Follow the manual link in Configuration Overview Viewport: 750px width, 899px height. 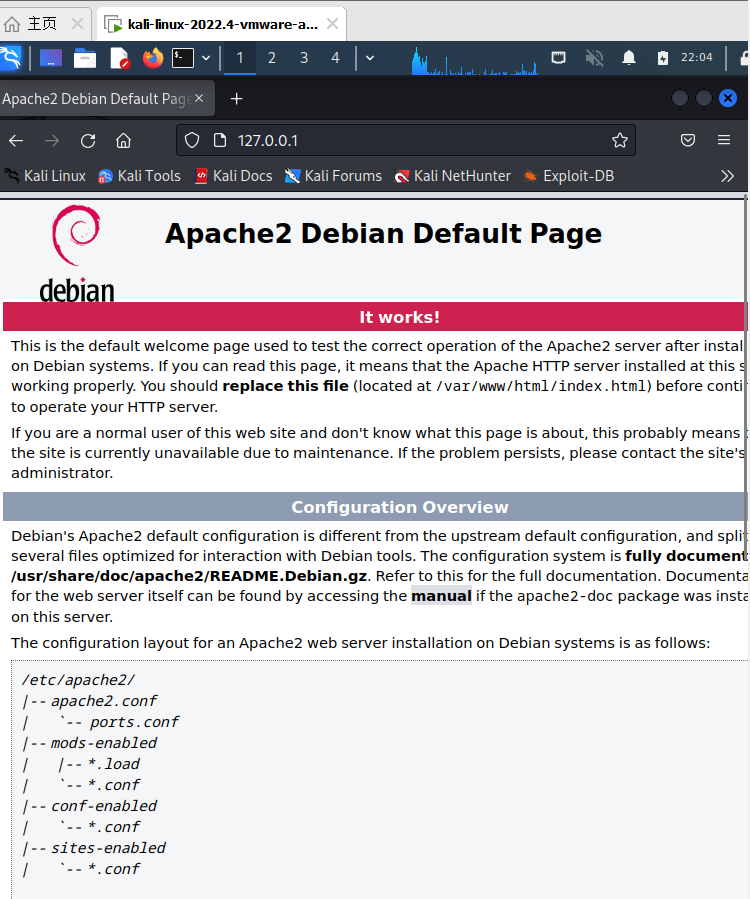(441, 596)
